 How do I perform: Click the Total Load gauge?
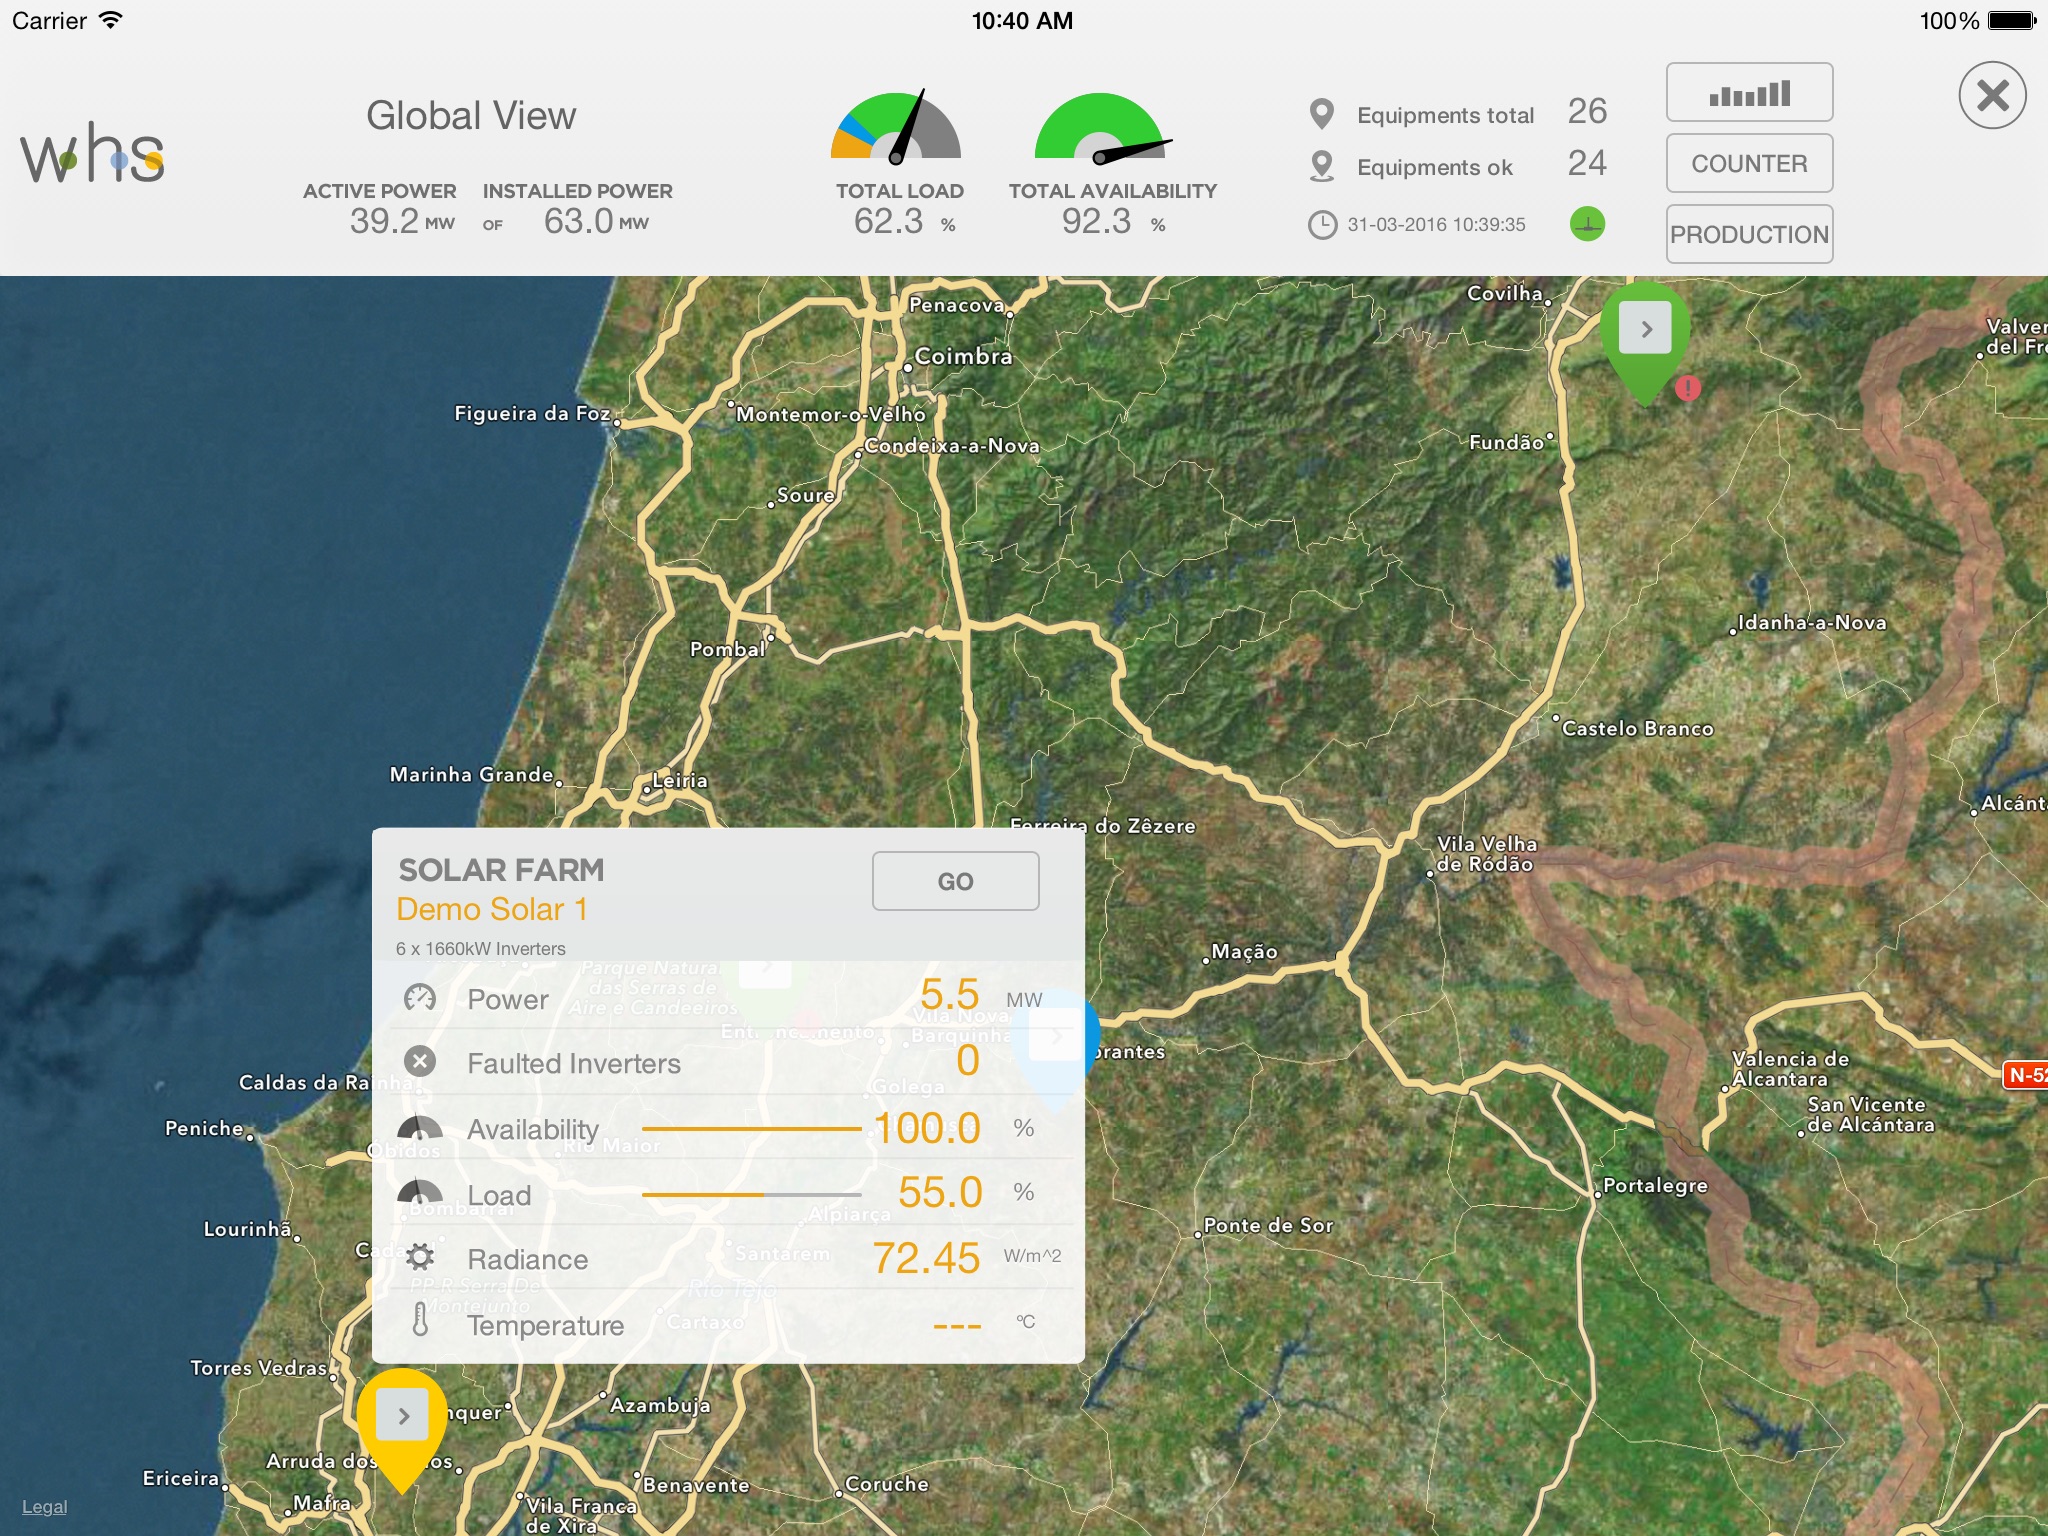click(896, 127)
